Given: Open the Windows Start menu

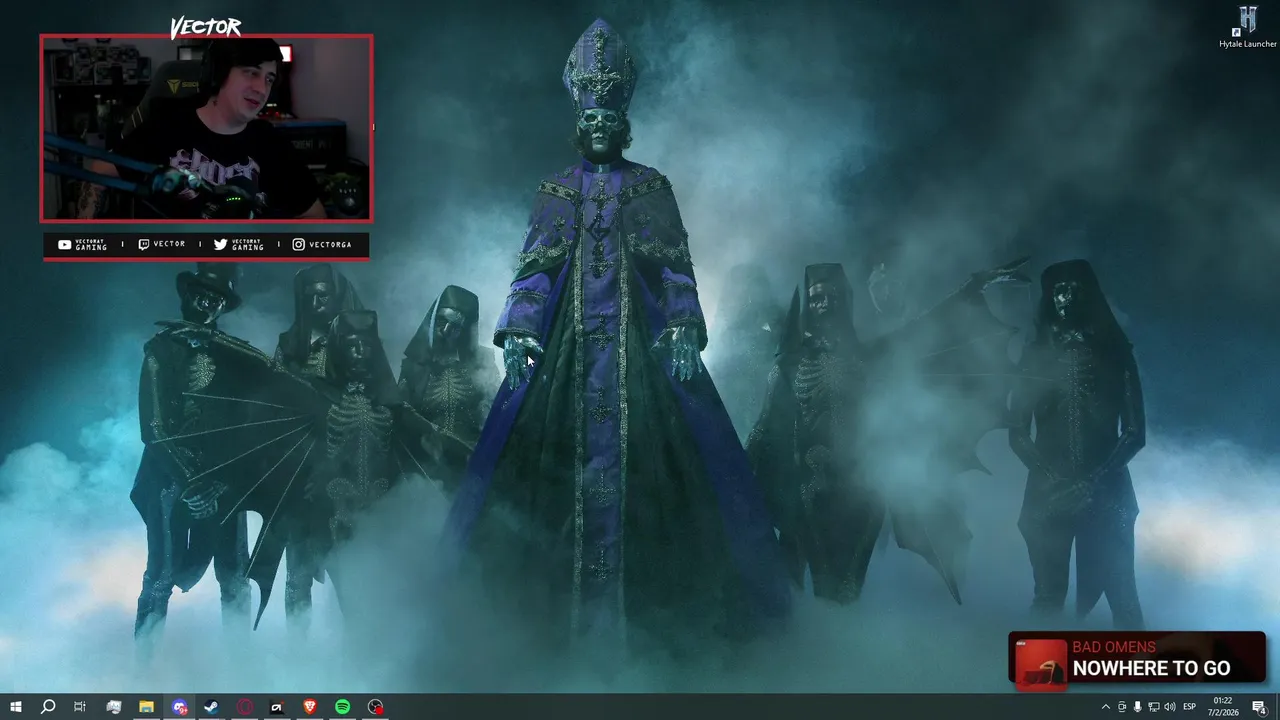Looking at the screenshot, I should coord(15,707).
